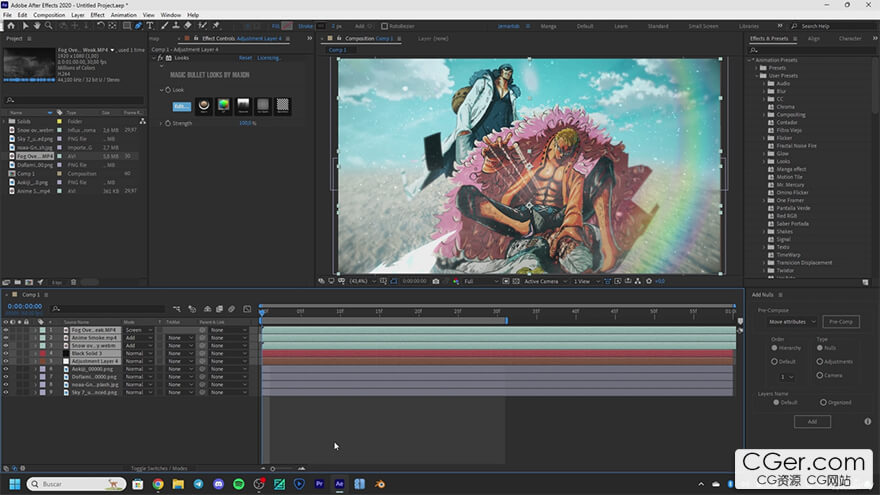The image size is (880, 495).
Task: Open the graph editor icon in timeline
Action: tap(247, 309)
